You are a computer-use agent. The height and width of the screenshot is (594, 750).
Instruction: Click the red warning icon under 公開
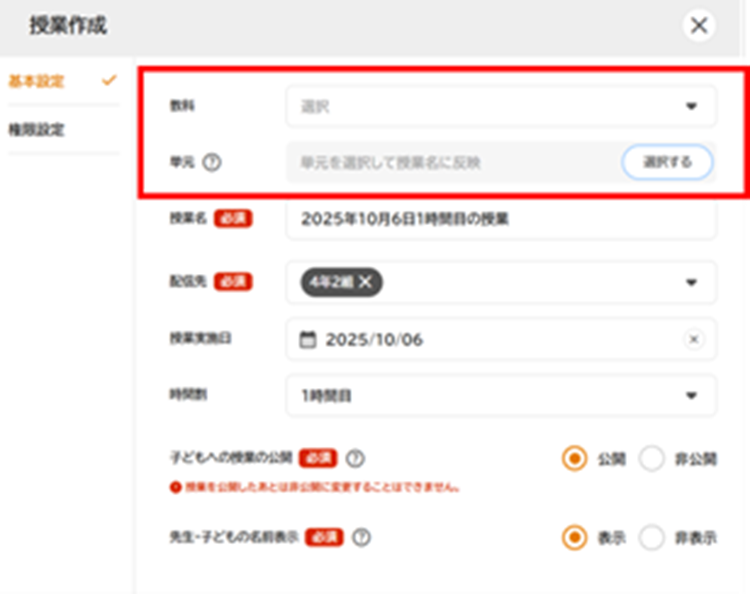click(175, 487)
